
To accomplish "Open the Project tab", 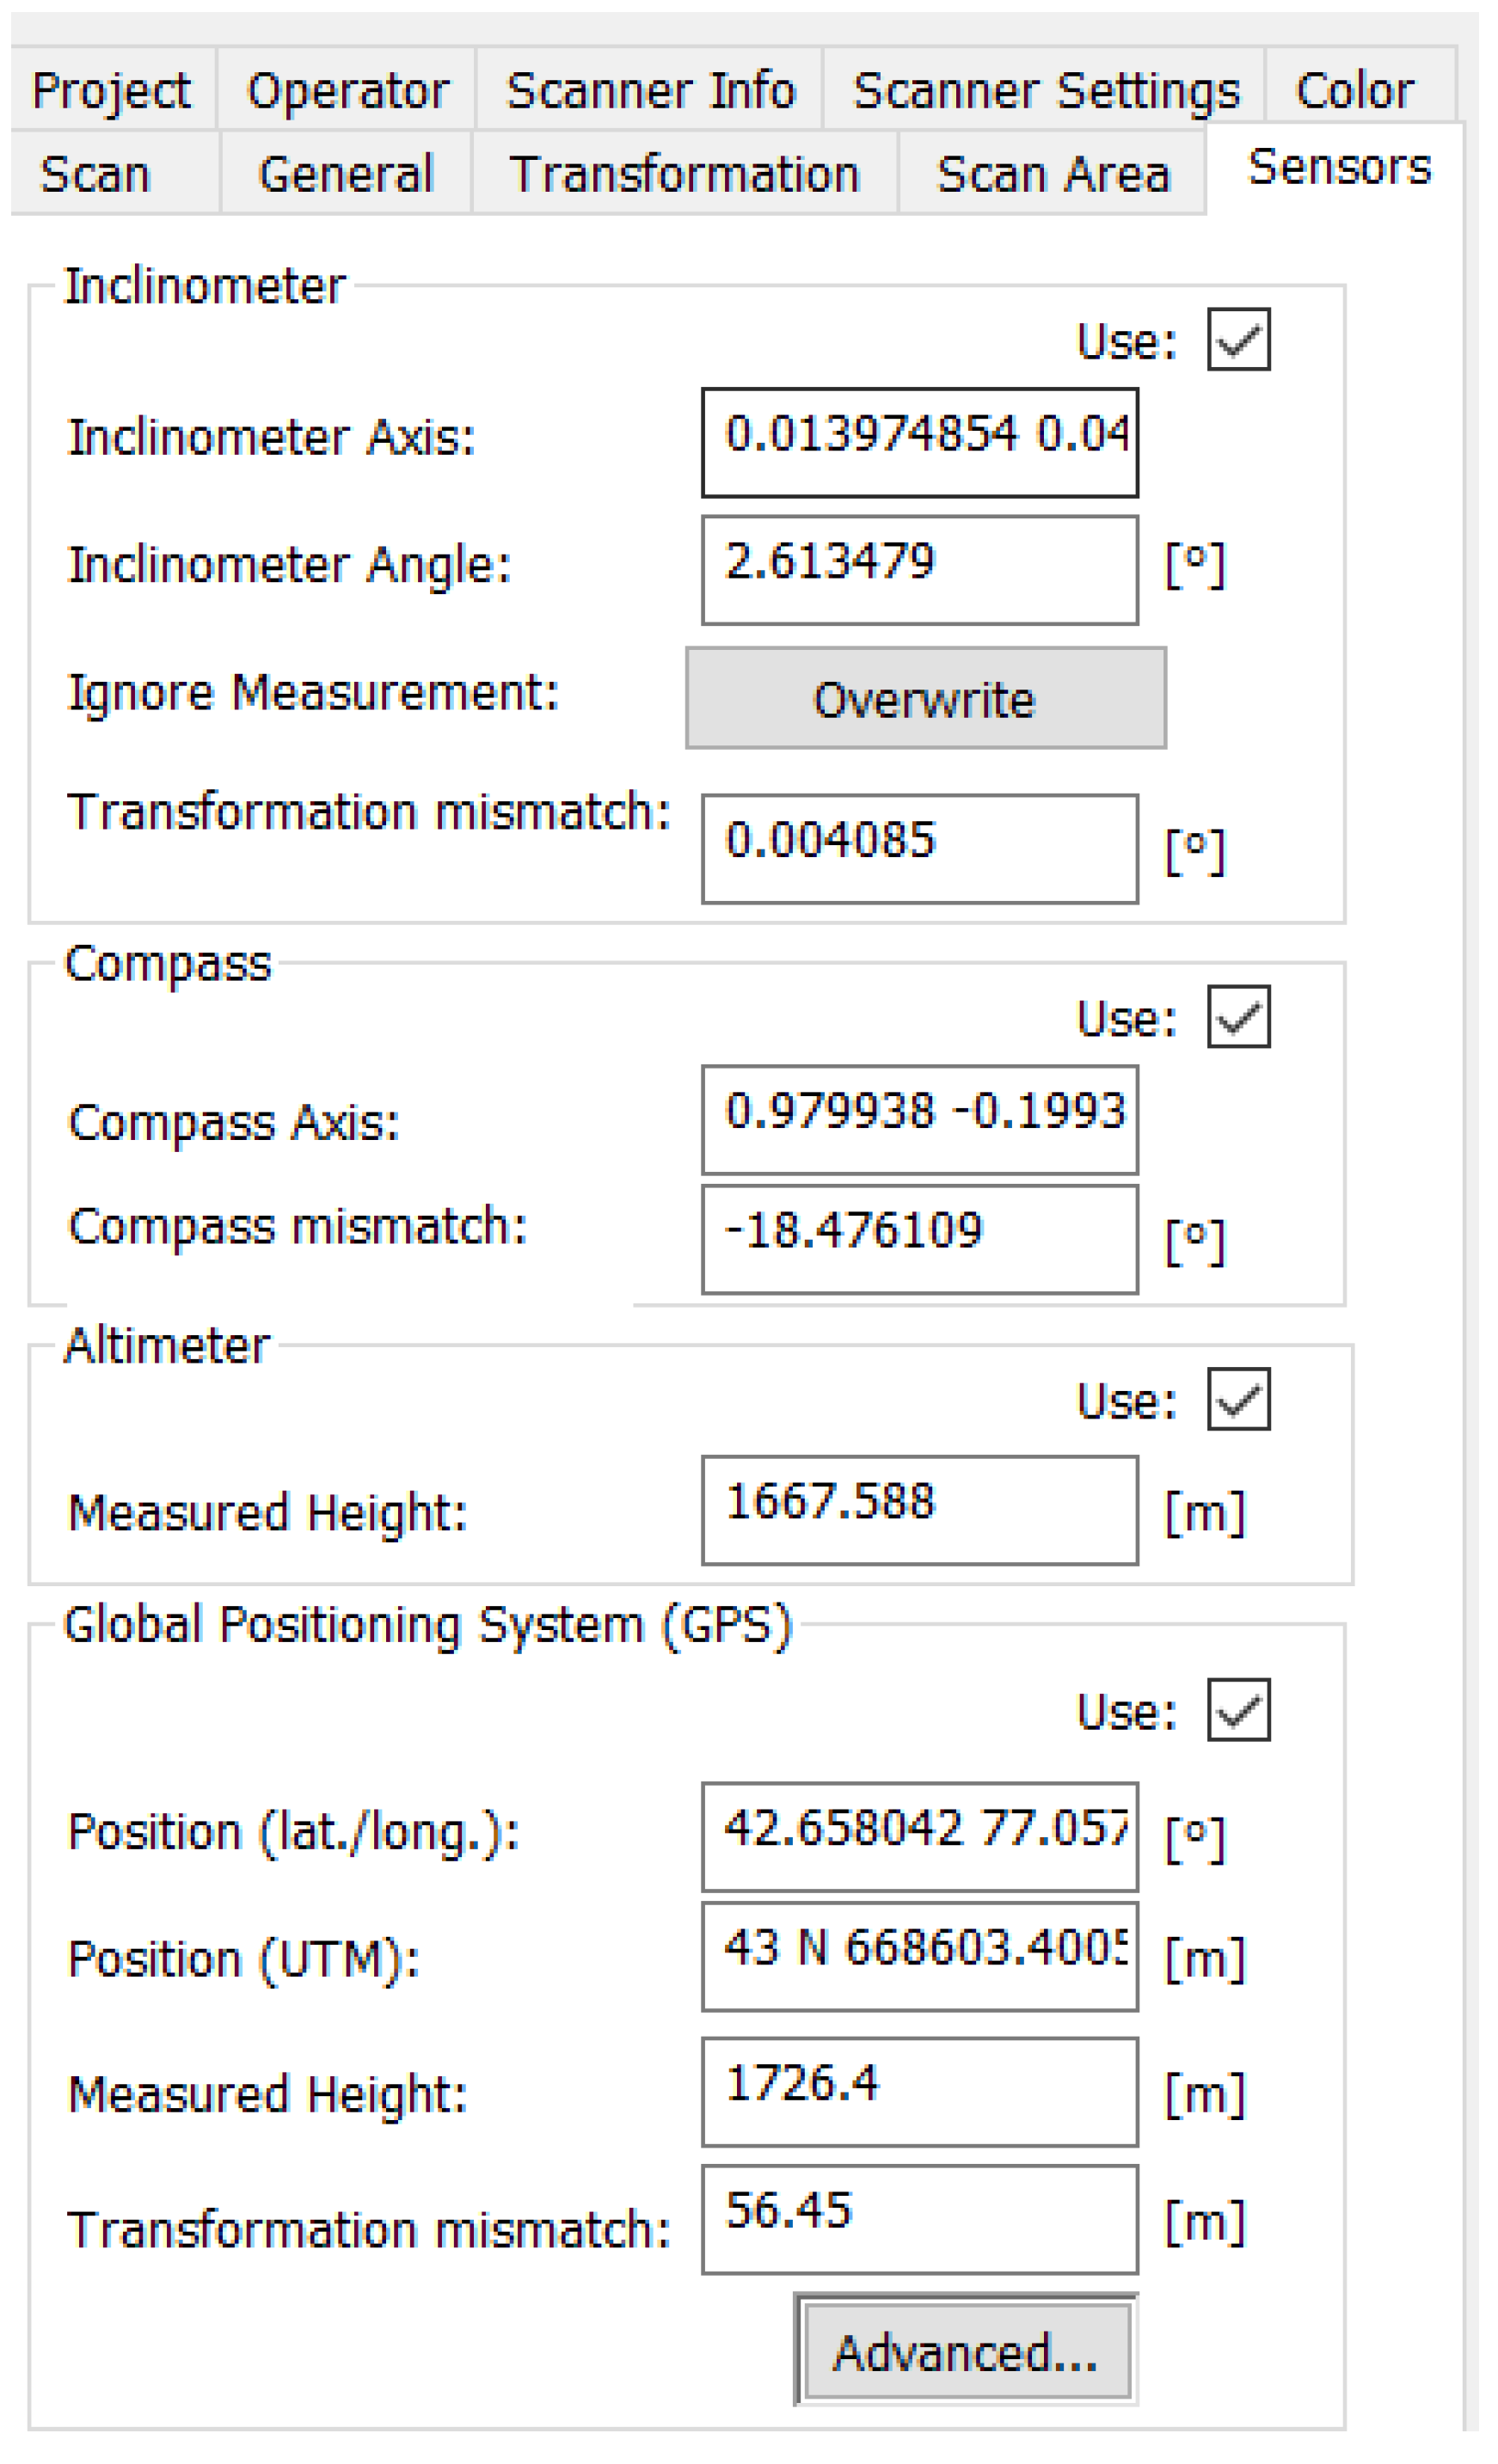I will tap(111, 91).
